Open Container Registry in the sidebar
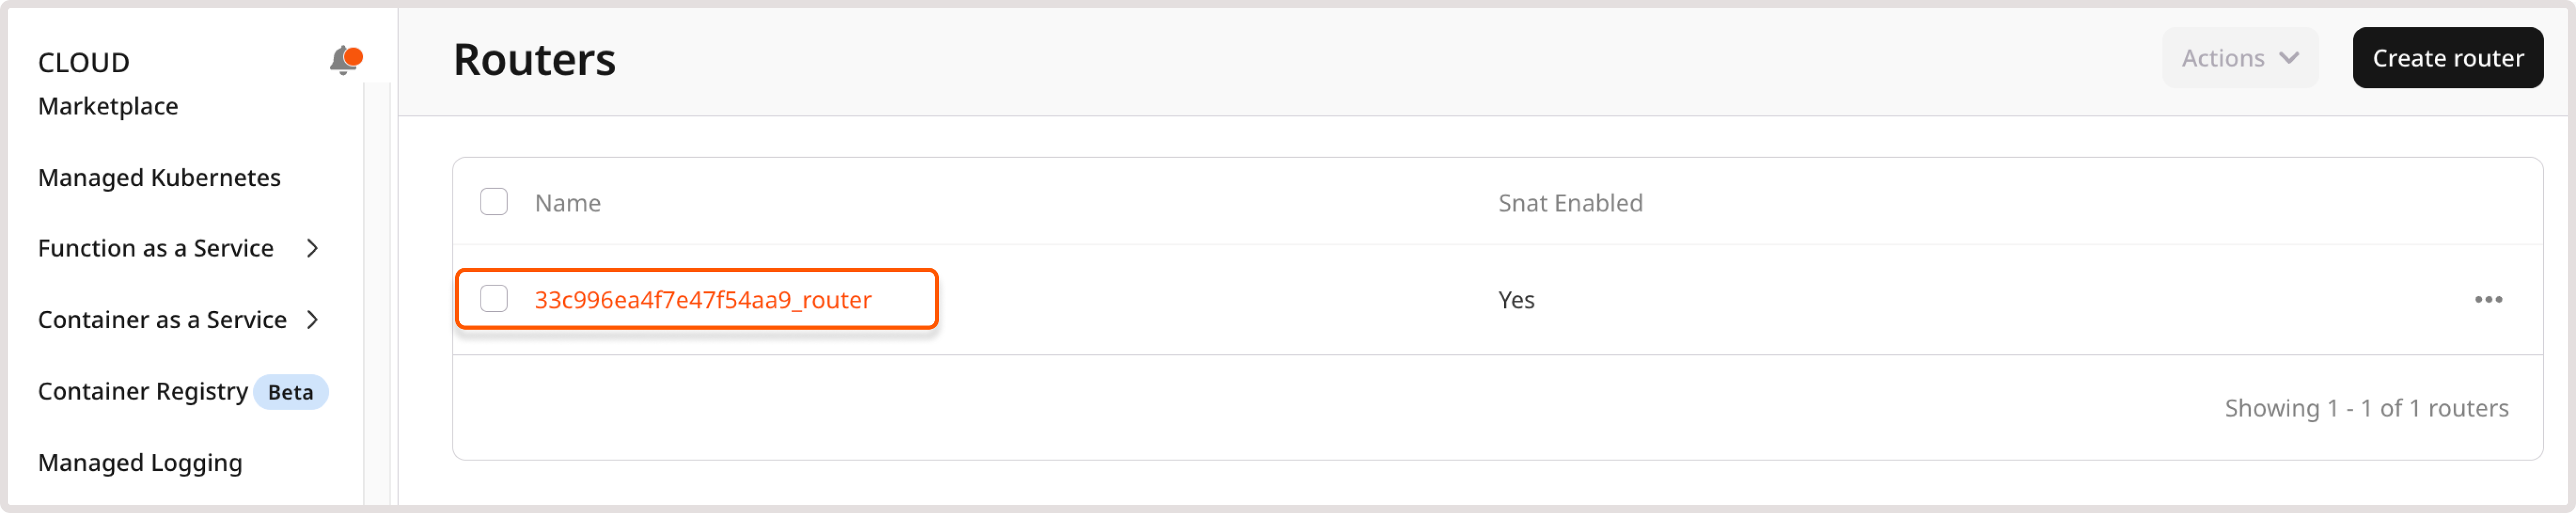Viewport: 2576px width, 513px height. 143,391
